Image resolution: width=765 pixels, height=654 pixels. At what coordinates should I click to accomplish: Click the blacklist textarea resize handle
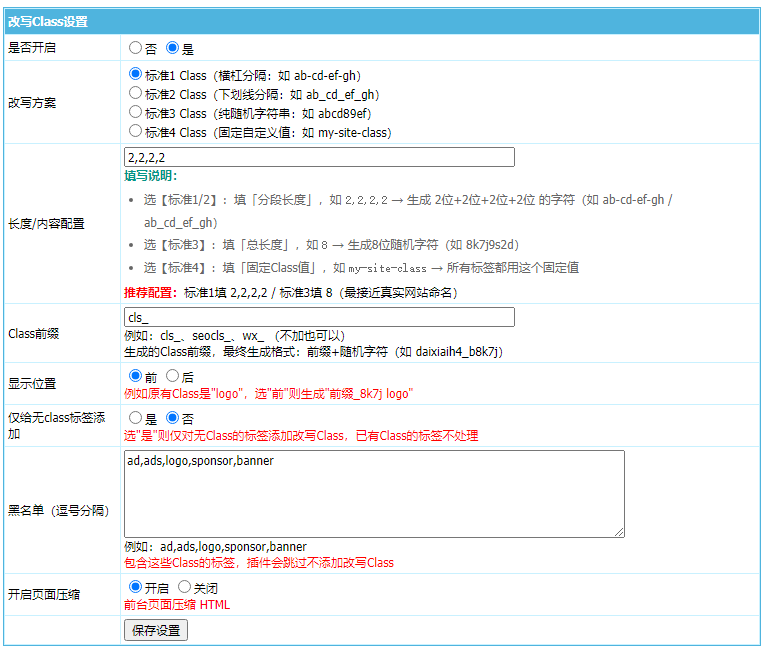[x=619, y=532]
